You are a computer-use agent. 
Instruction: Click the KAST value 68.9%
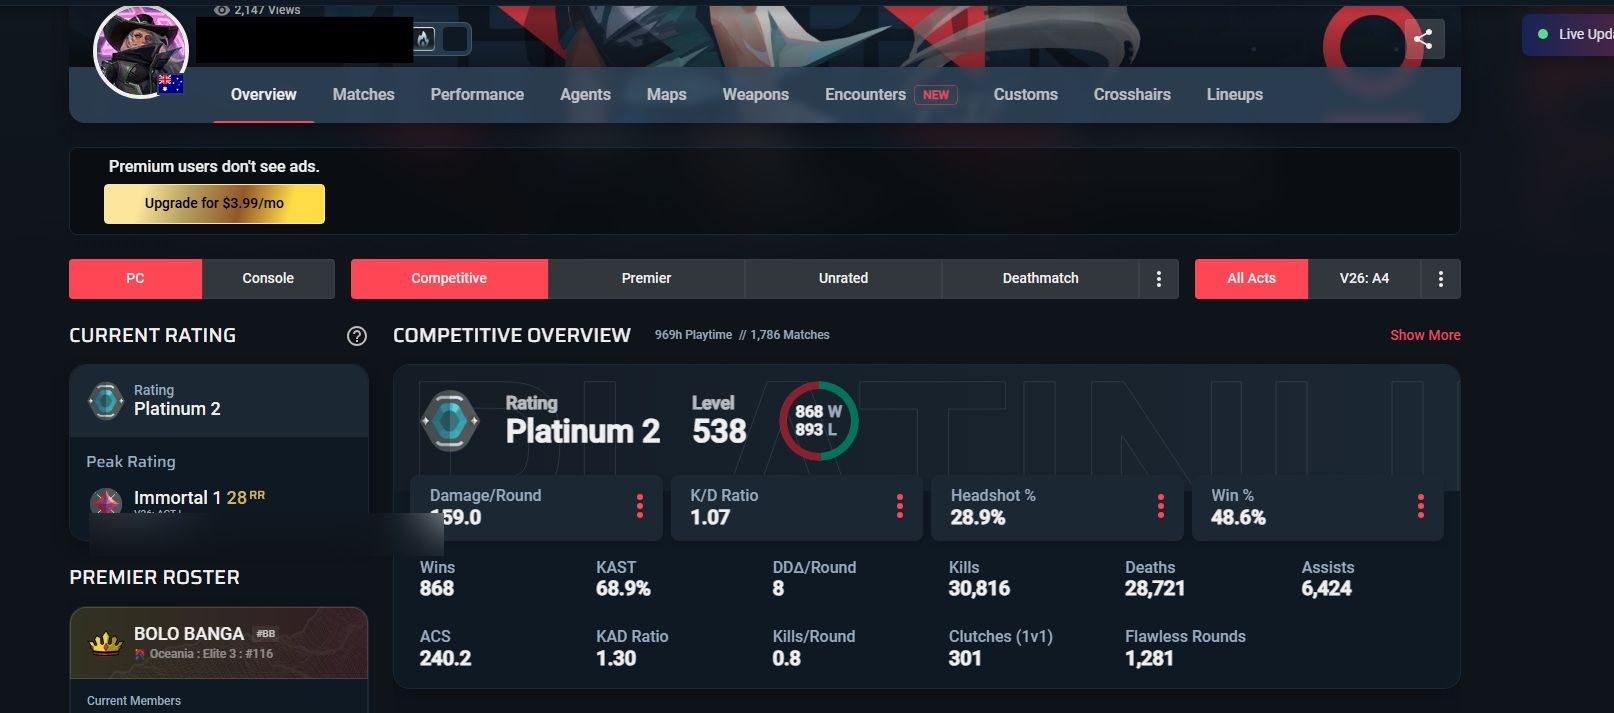623,589
